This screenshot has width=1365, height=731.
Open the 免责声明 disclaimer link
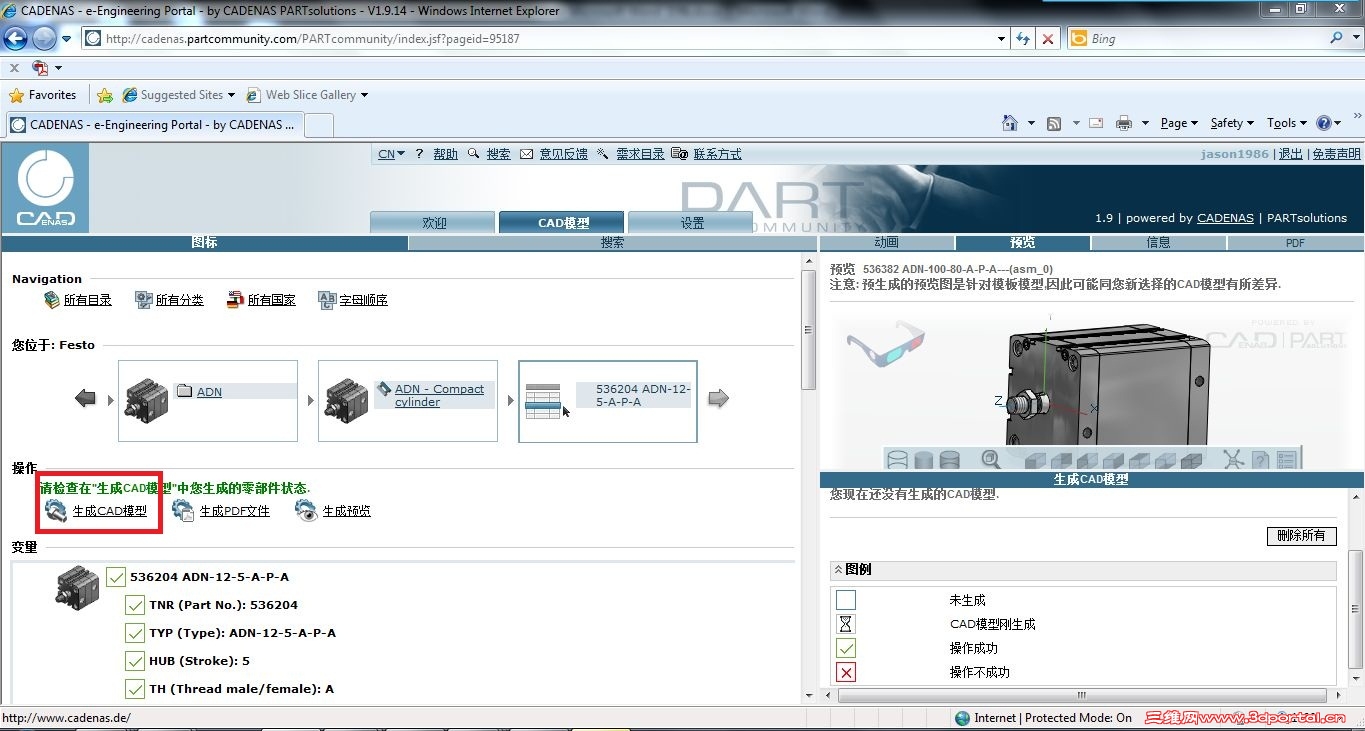1336,154
